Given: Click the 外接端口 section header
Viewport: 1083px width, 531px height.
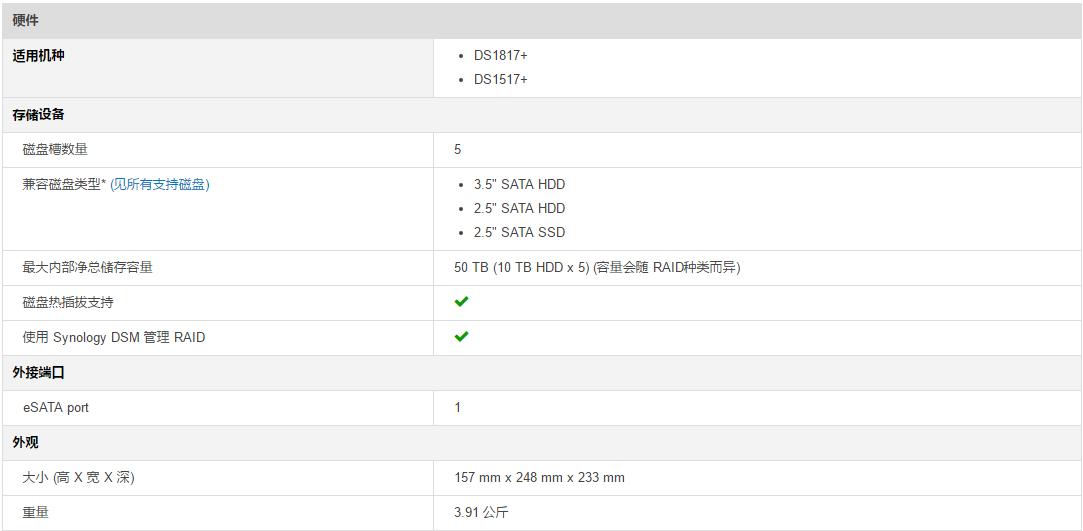Looking at the screenshot, I should 39,372.
